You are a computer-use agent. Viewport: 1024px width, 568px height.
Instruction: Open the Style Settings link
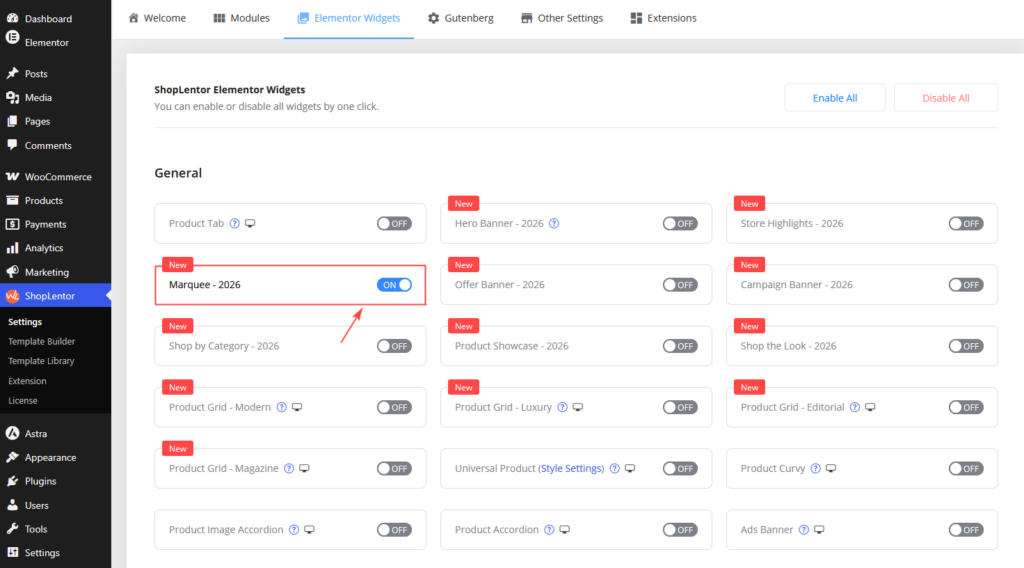[571, 468]
